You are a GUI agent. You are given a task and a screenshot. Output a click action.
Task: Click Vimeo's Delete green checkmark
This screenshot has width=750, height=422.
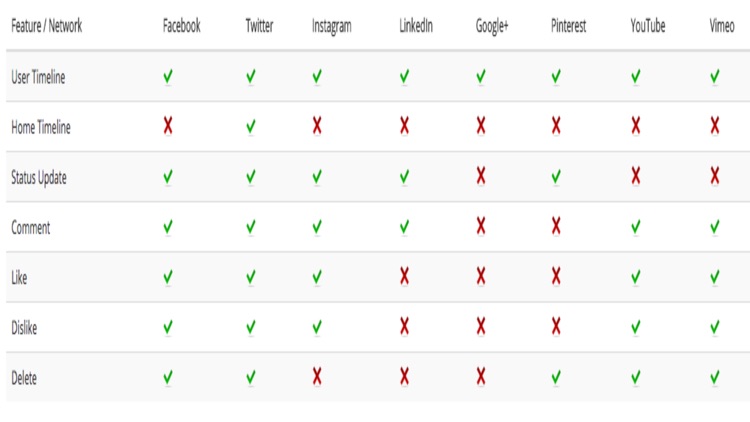pyautogui.click(x=715, y=378)
